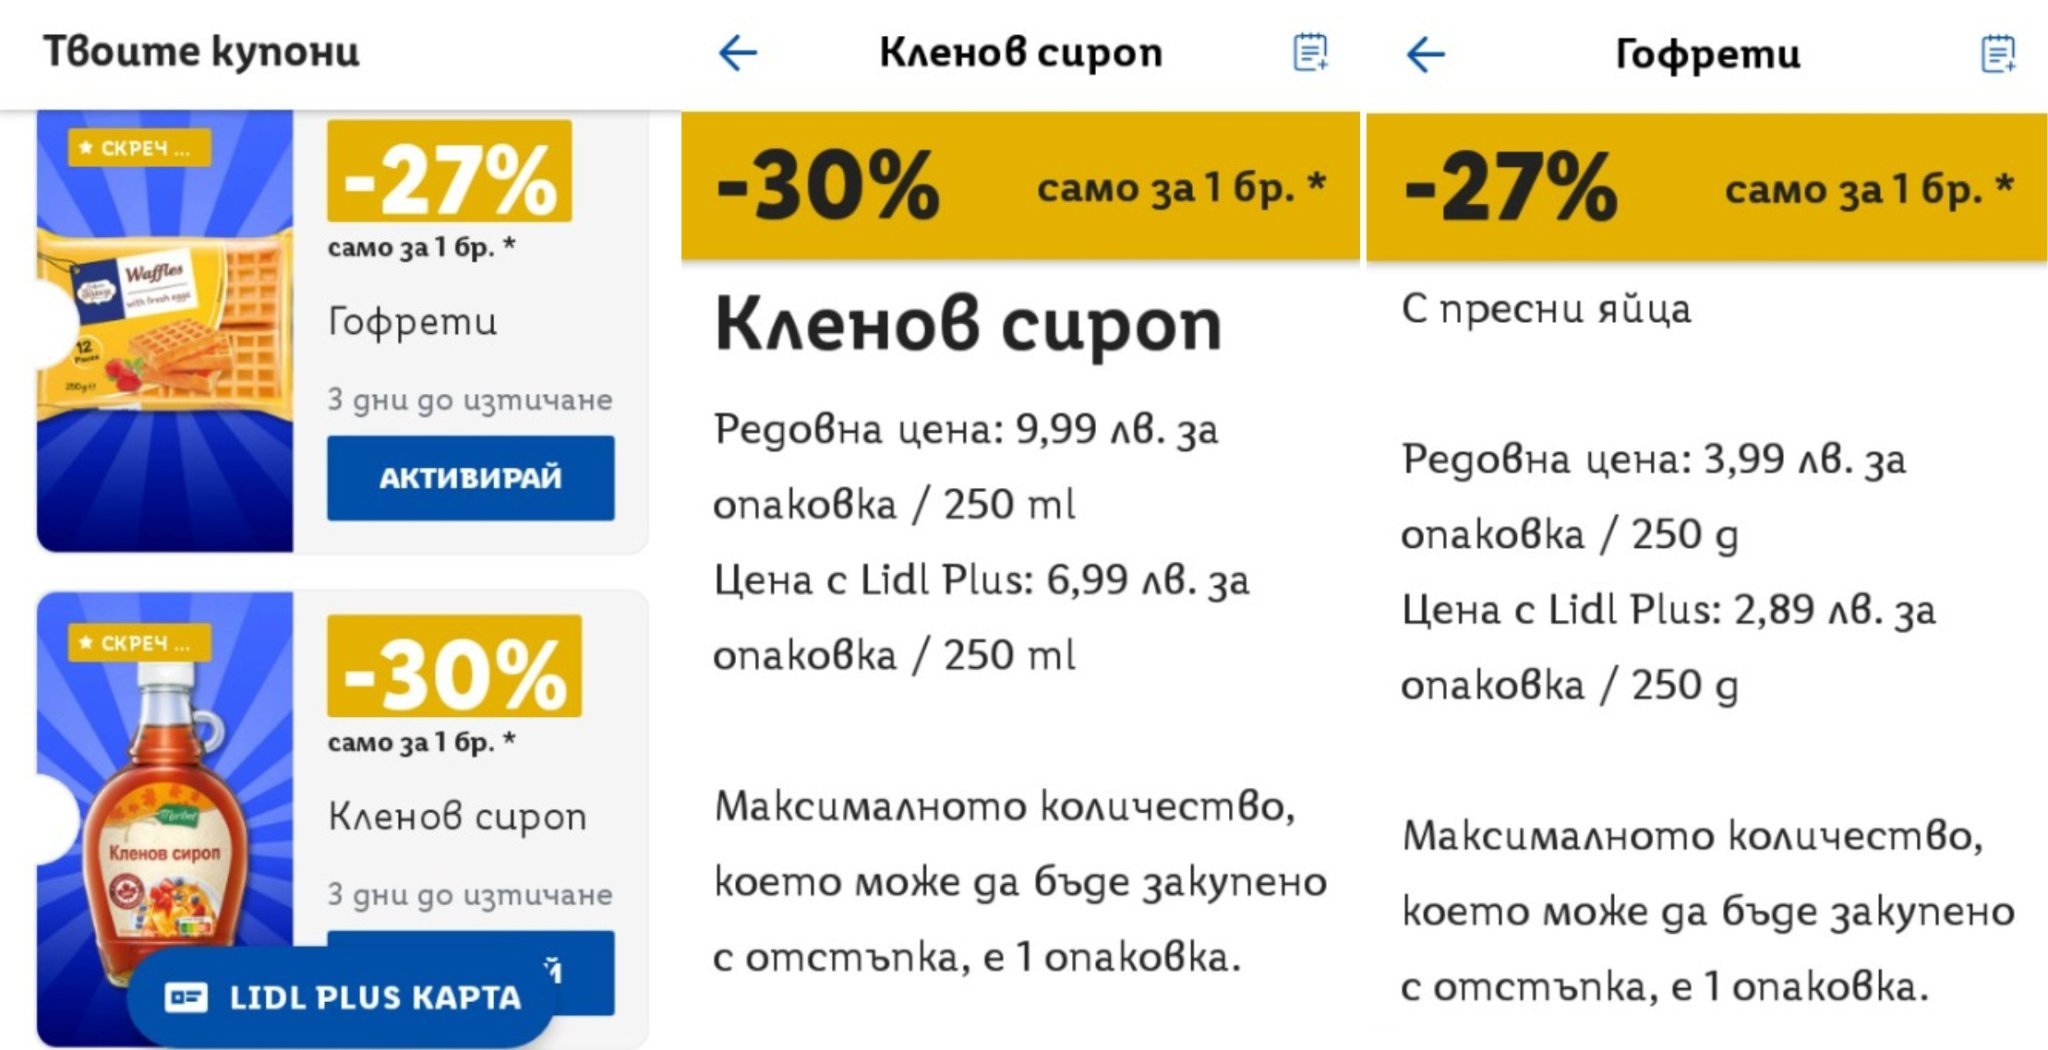The image size is (2048, 1050).
Task: Open the waffles product image thumbnail
Action: pyautogui.click(x=165, y=330)
